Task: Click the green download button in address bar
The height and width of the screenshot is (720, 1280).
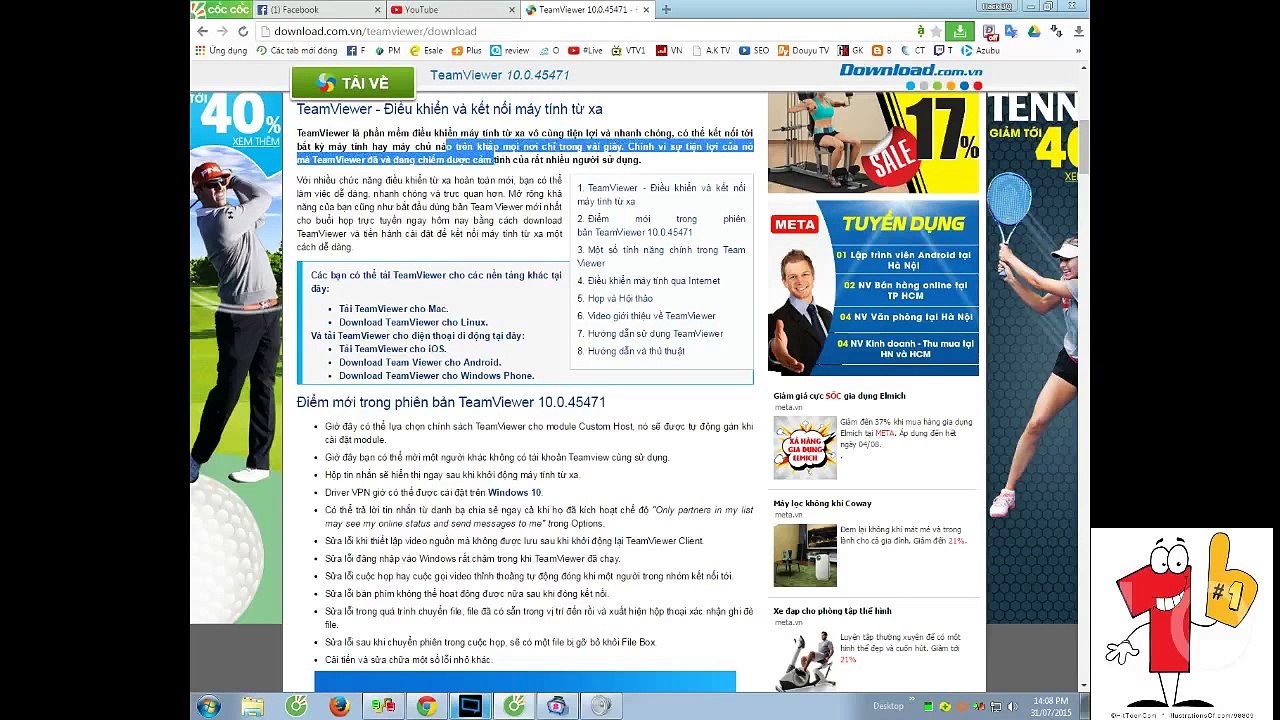Action: 959,31
